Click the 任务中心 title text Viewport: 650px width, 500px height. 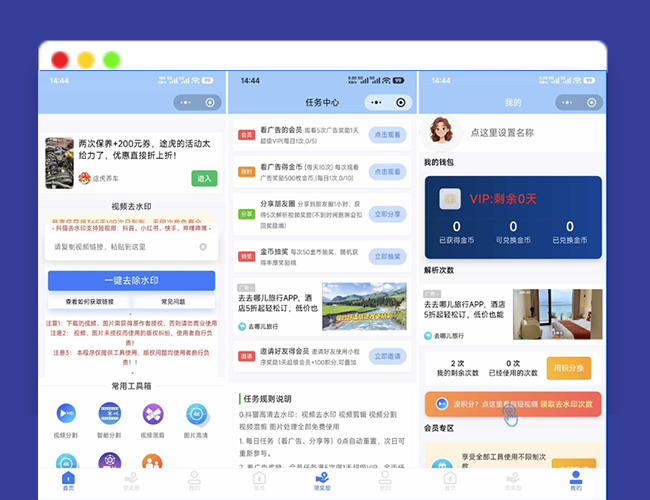[x=322, y=102]
